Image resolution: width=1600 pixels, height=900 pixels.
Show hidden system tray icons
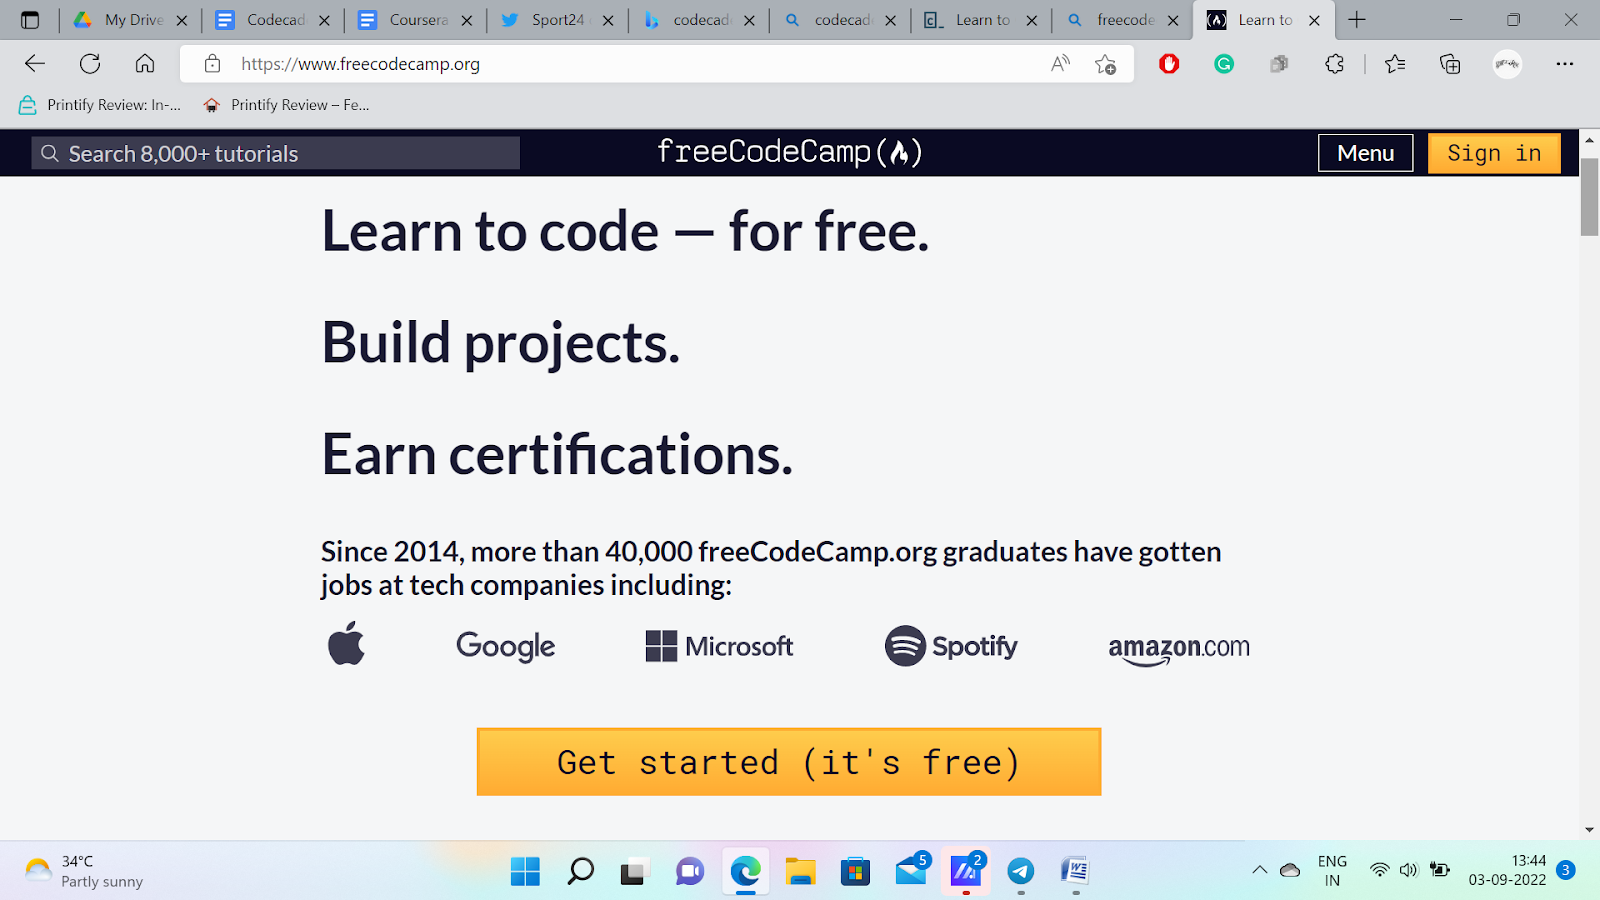(1260, 870)
